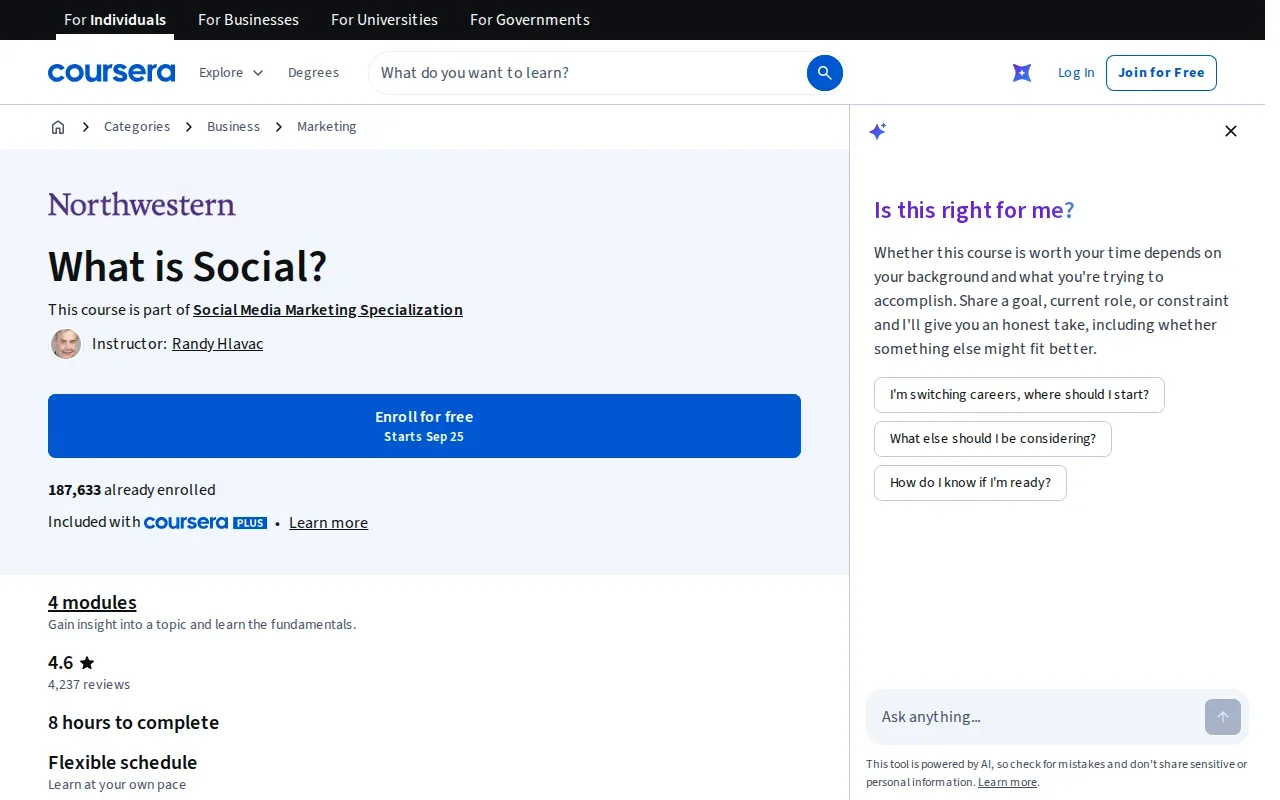Click the blue search magnifier button
1280x800 pixels.
tap(825, 73)
